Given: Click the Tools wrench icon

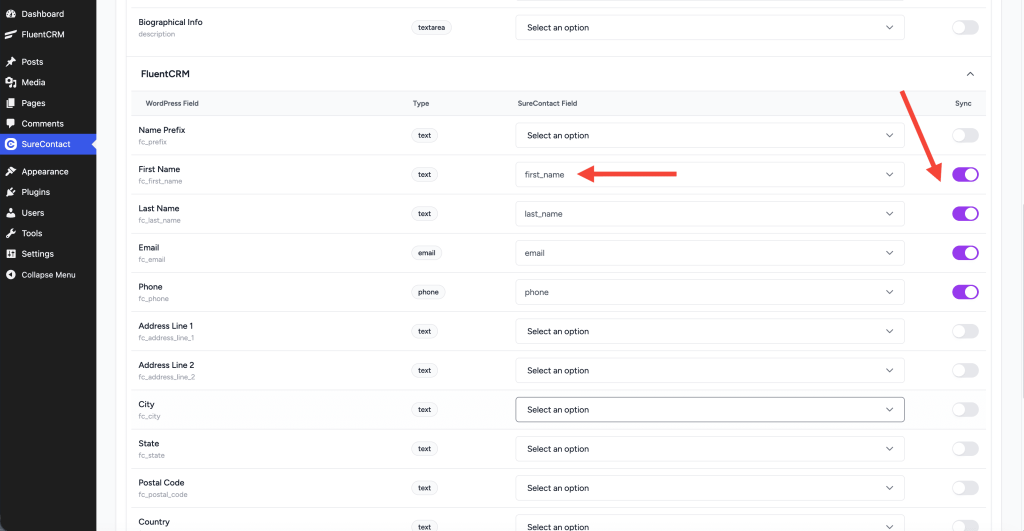Looking at the screenshot, I should click(x=11, y=233).
